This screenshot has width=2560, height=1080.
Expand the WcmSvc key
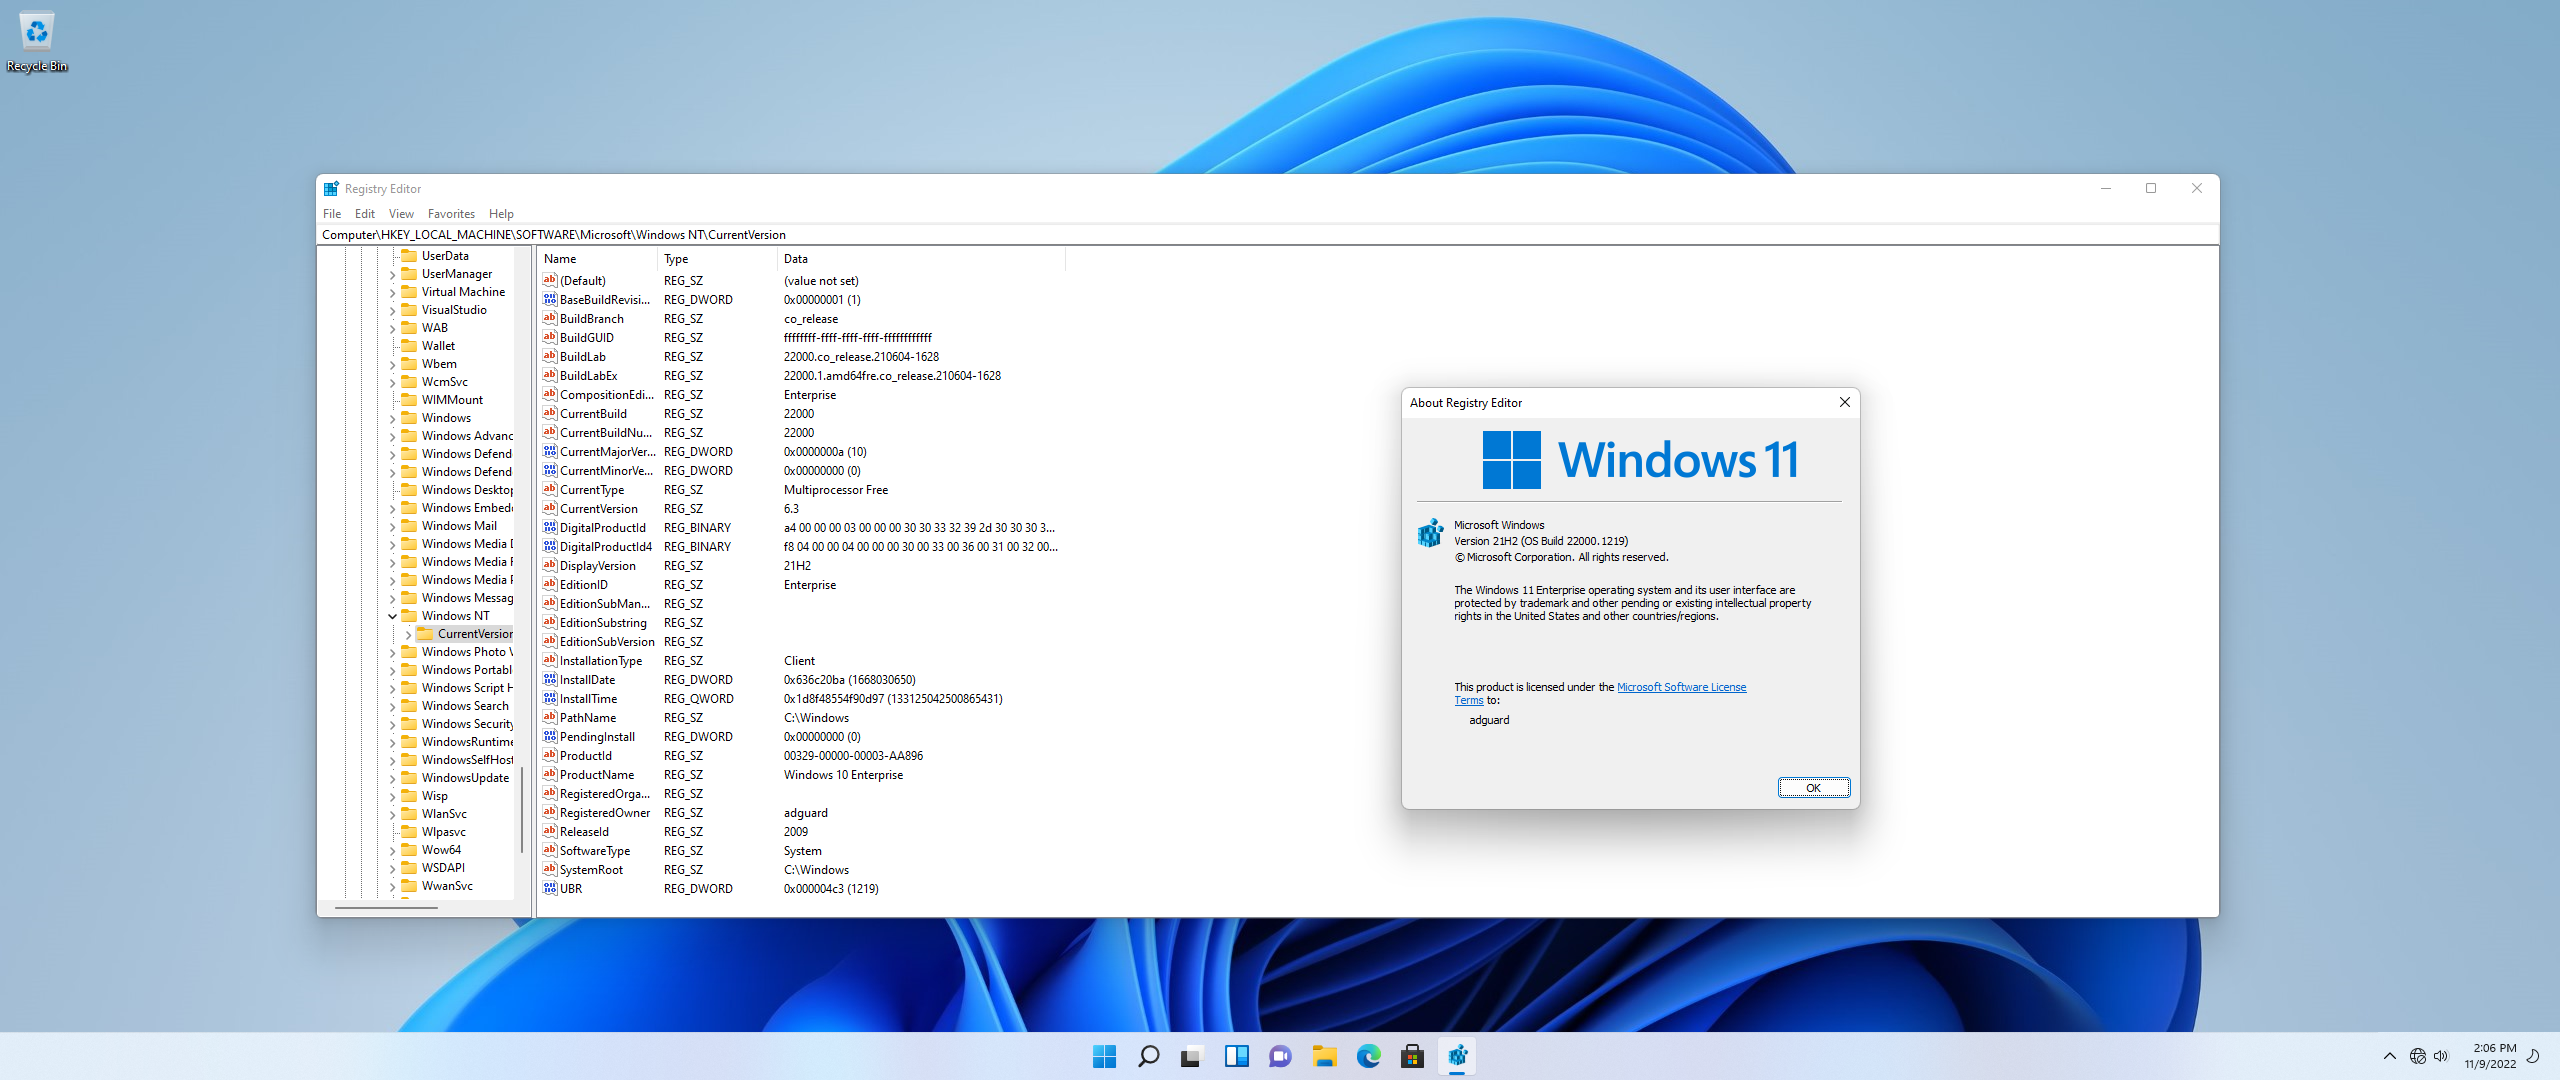[x=392, y=382]
